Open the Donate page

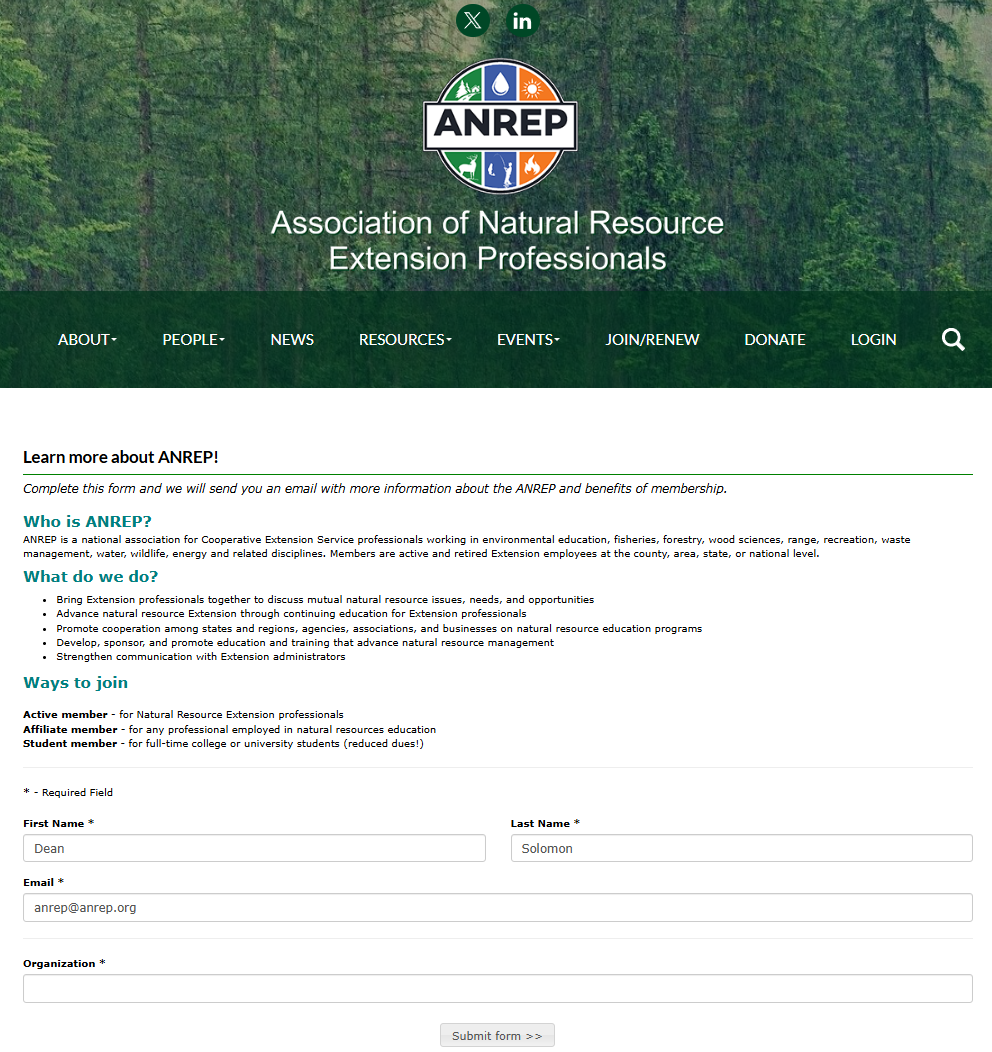(x=775, y=339)
